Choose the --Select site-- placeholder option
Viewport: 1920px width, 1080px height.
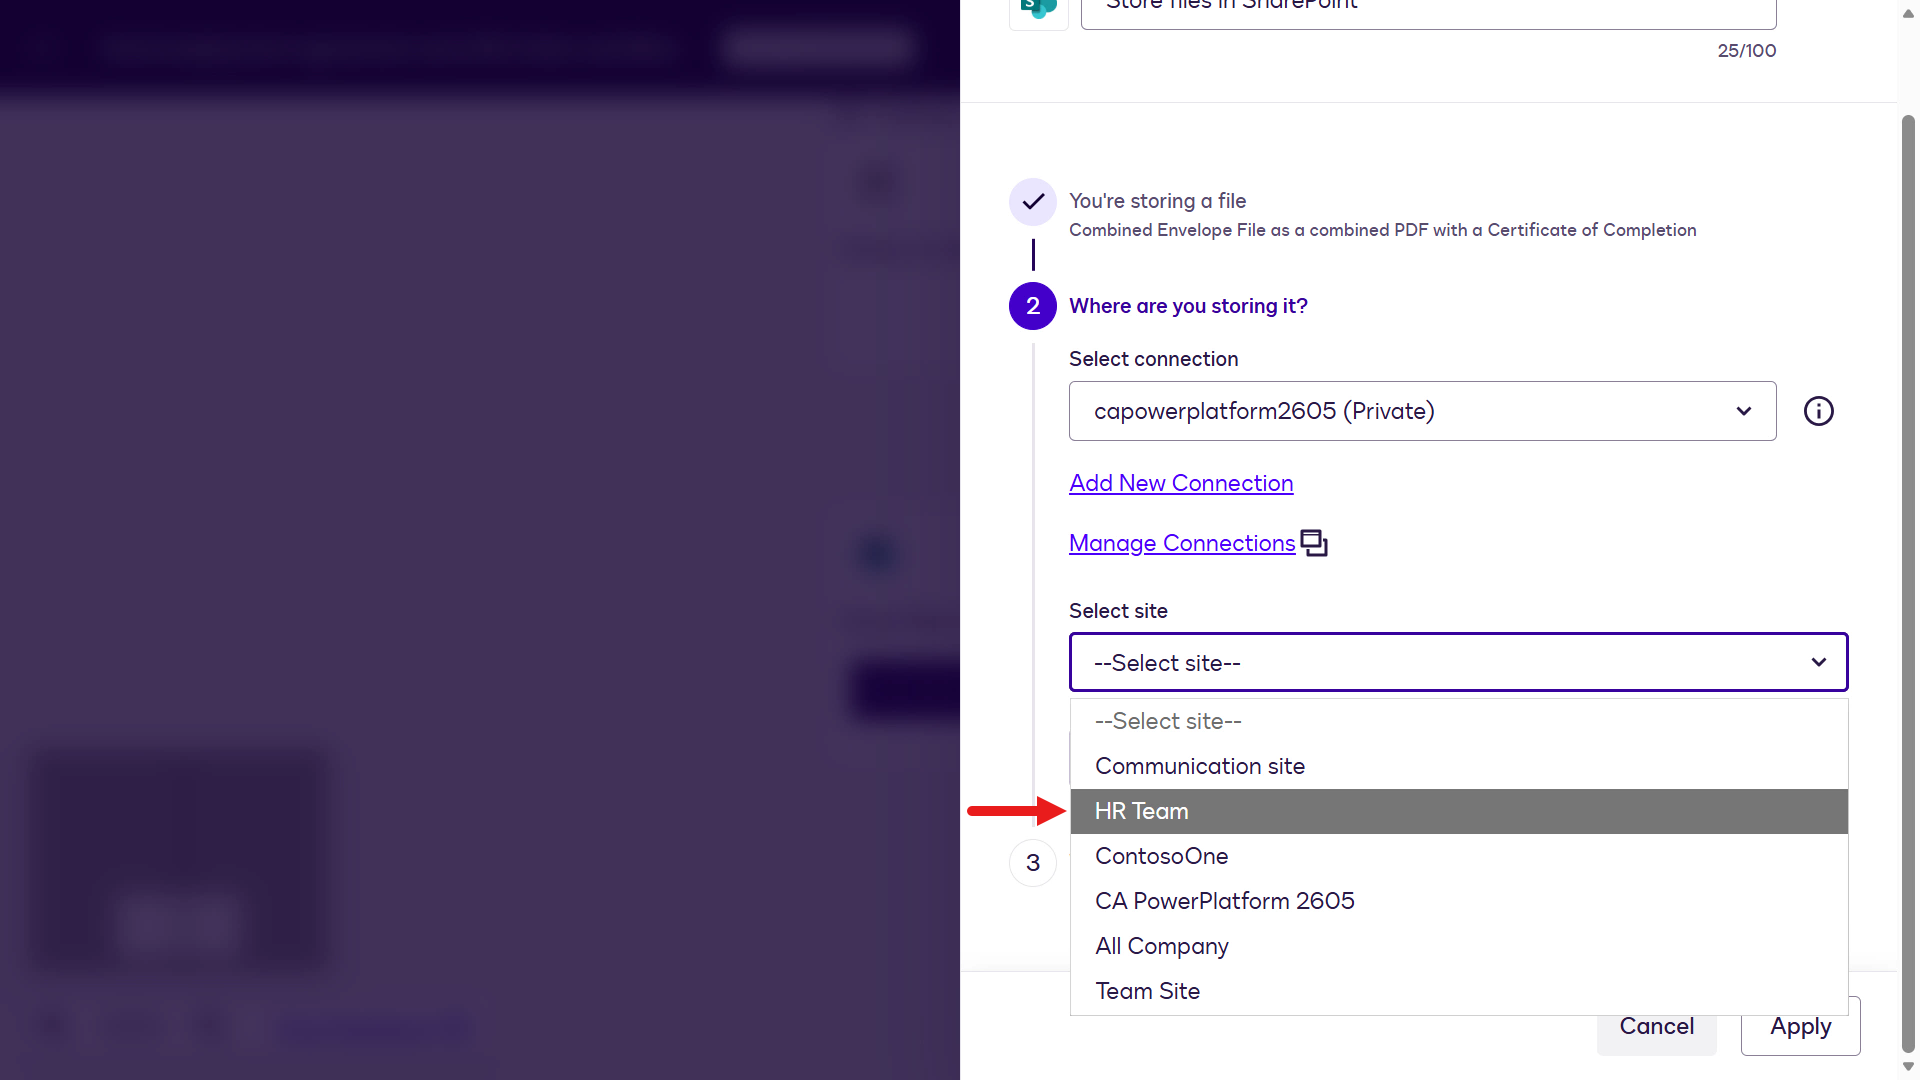[1458, 721]
